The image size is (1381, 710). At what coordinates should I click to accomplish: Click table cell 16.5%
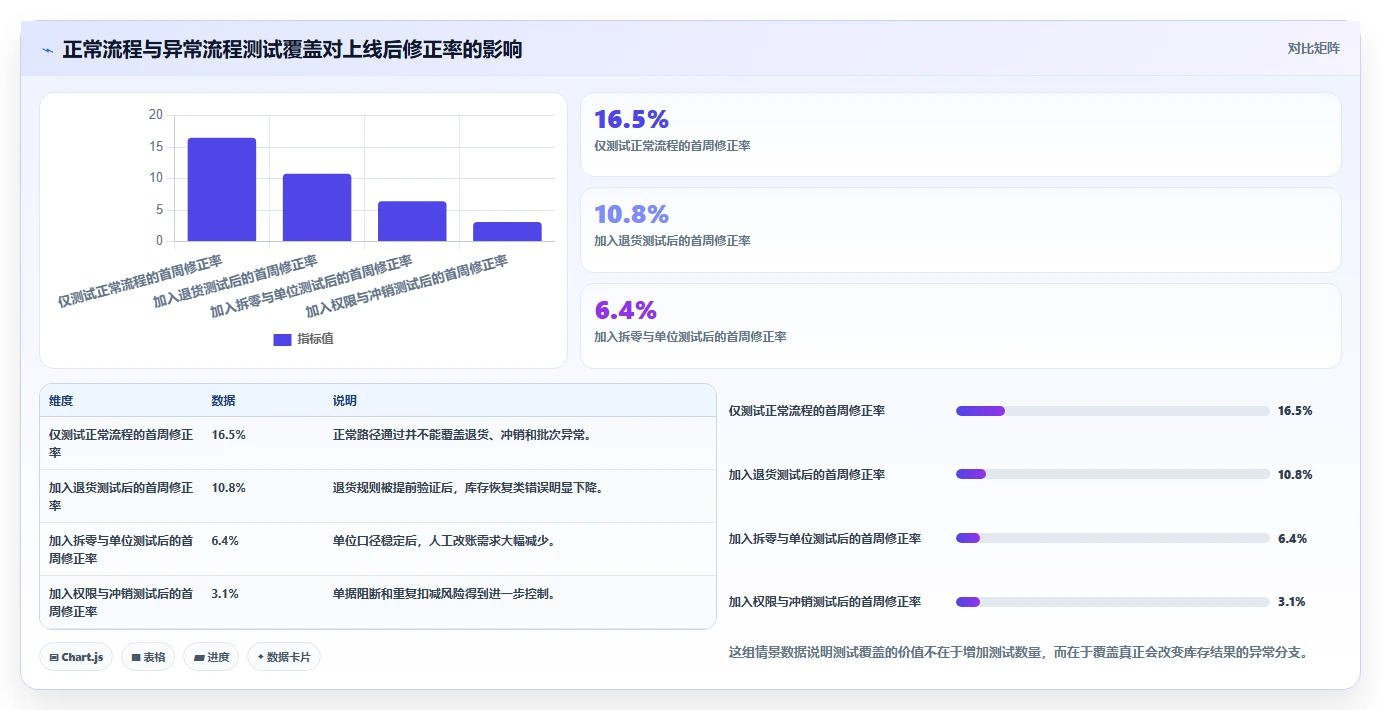point(228,435)
